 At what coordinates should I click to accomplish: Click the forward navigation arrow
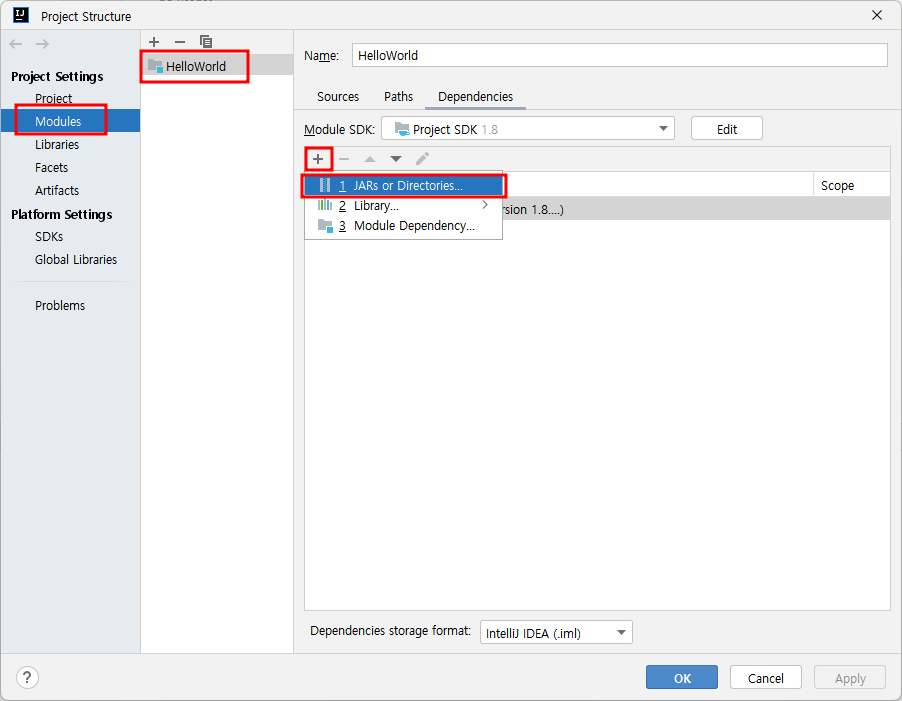(x=43, y=44)
